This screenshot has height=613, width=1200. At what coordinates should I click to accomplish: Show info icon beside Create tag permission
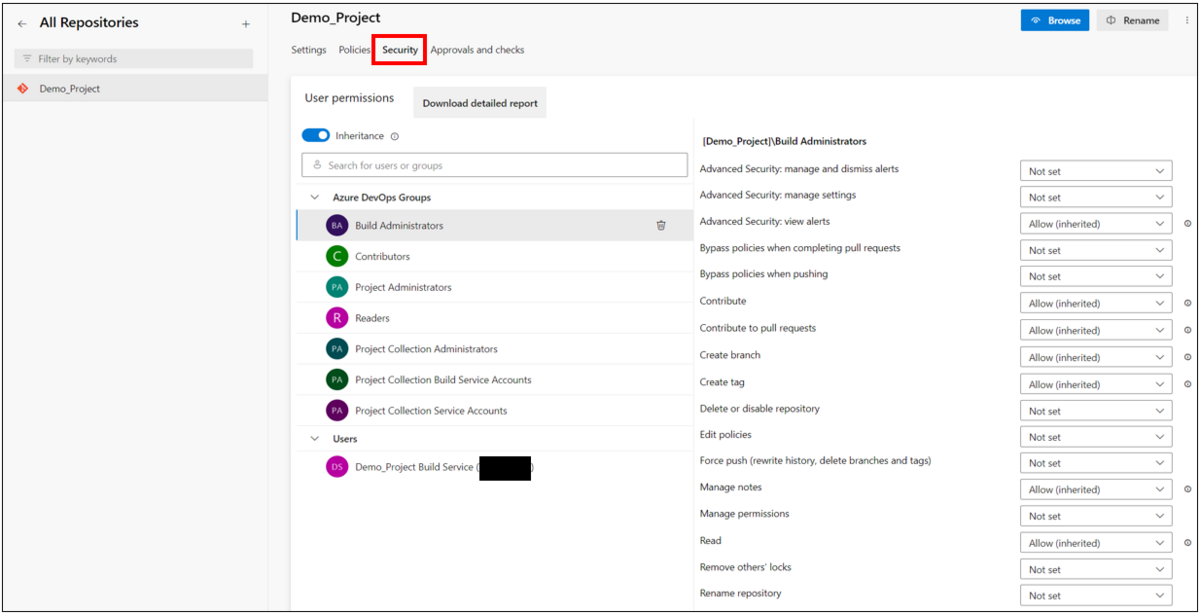(1187, 384)
